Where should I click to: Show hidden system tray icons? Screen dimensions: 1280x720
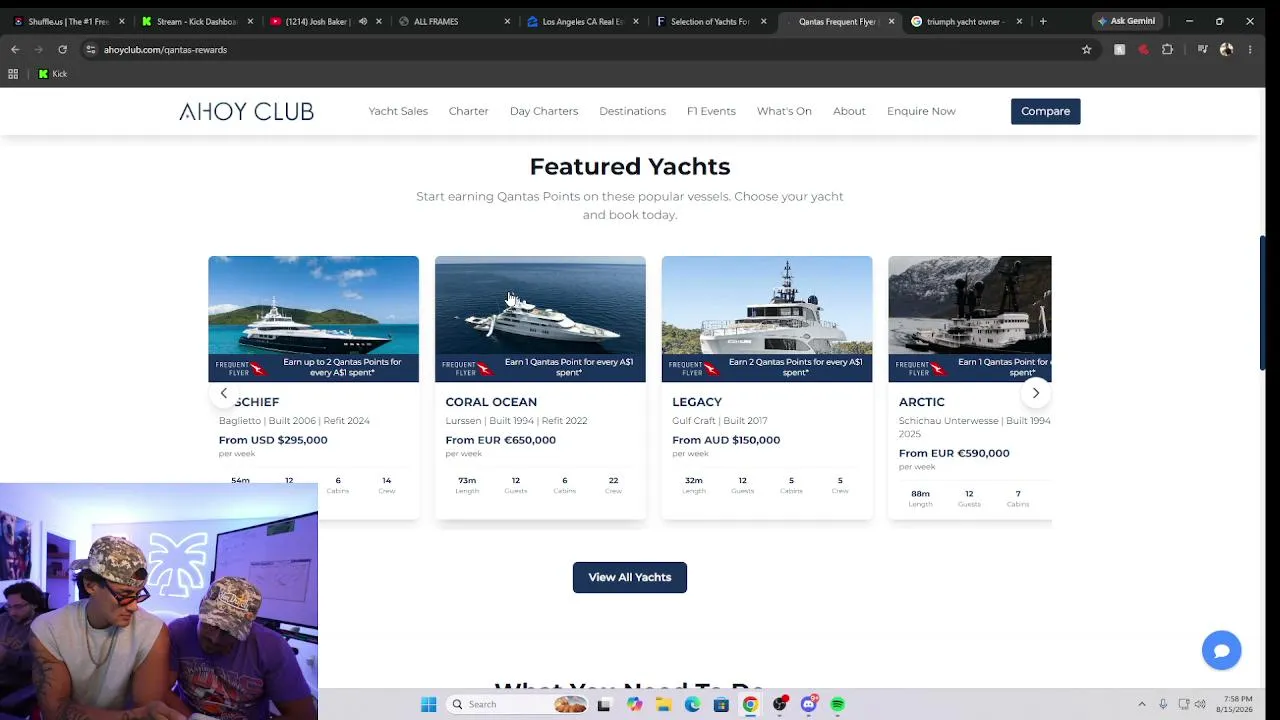coord(1141,705)
